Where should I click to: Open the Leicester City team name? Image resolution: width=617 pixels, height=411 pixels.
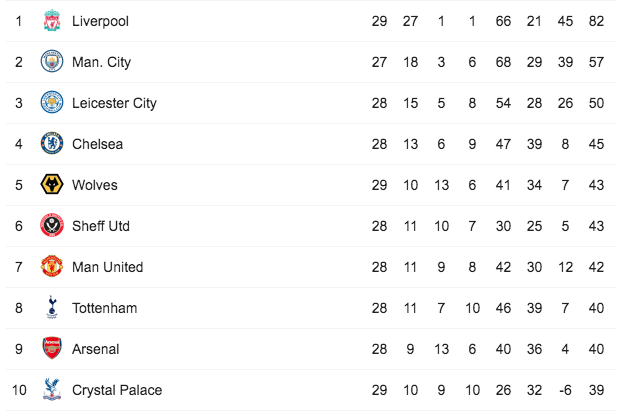pos(114,103)
